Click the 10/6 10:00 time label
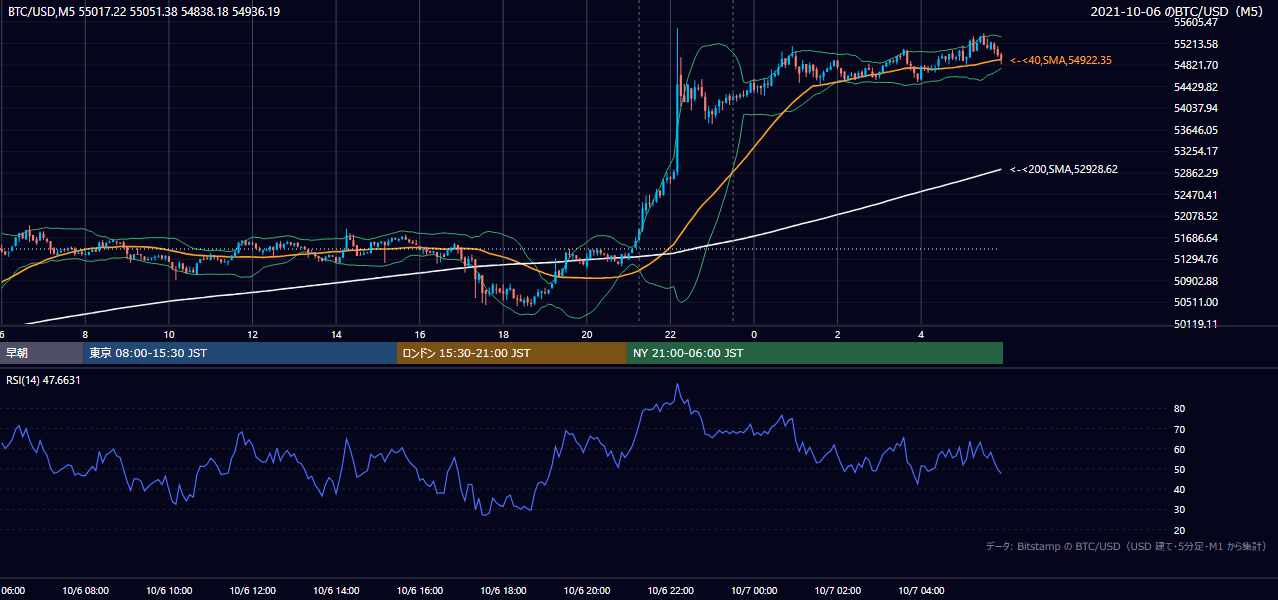The height and width of the screenshot is (600, 1278). click(x=169, y=591)
